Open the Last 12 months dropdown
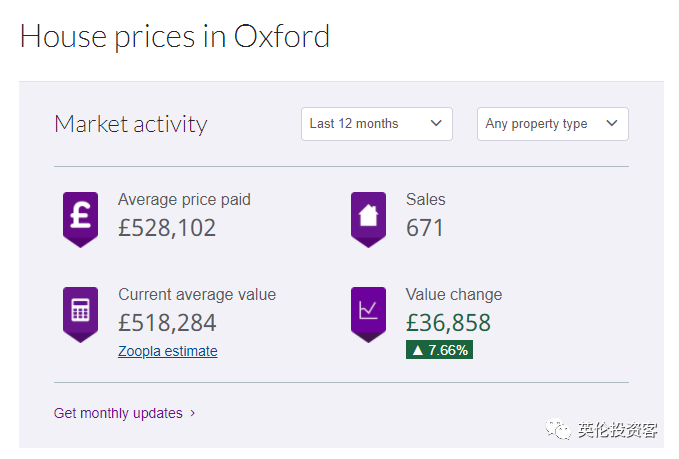 tap(376, 124)
